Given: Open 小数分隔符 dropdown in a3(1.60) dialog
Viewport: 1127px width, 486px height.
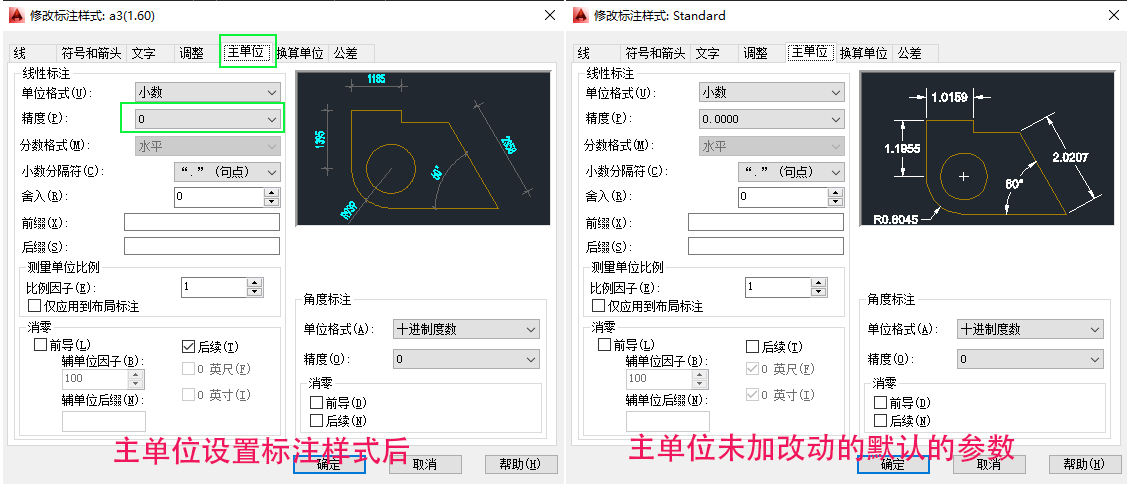Looking at the screenshot, I should point(227,172).
